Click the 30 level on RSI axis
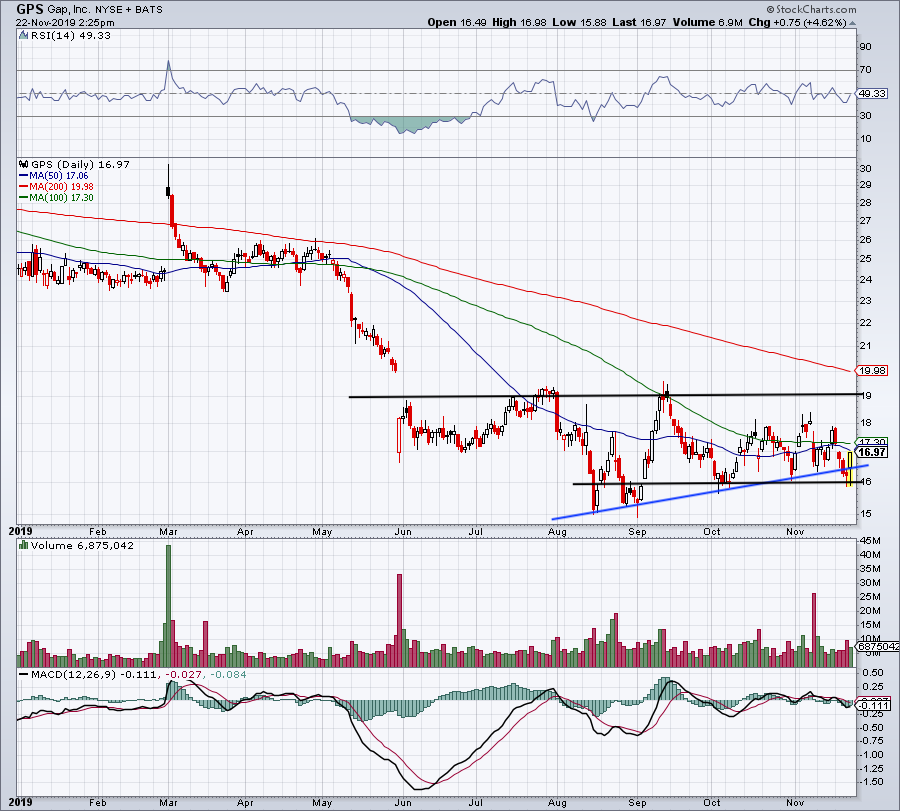This screenshot has height=811, width=900. (x=865, y=116)
